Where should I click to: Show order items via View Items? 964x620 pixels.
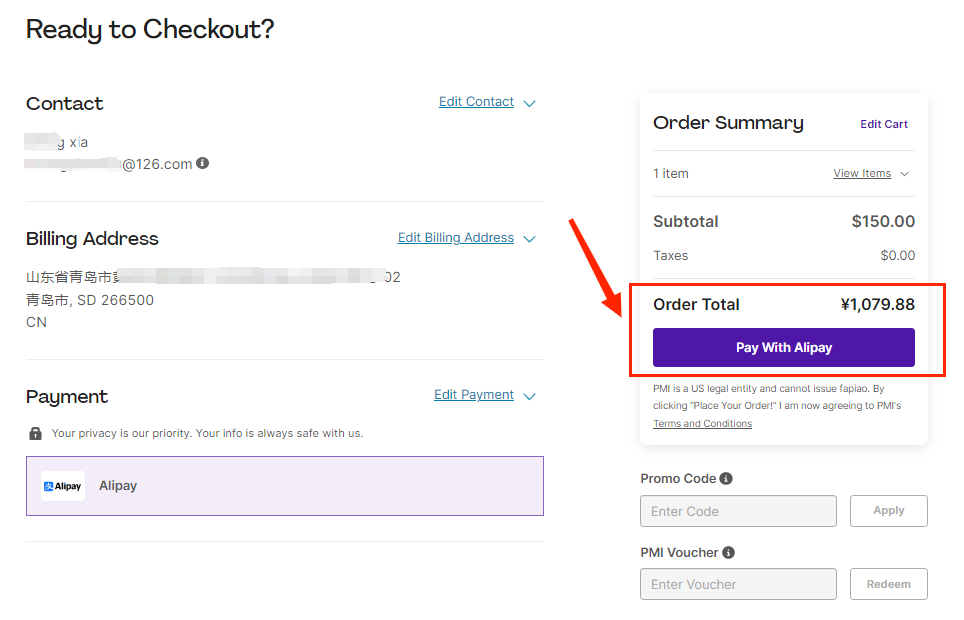coord(861,174)
